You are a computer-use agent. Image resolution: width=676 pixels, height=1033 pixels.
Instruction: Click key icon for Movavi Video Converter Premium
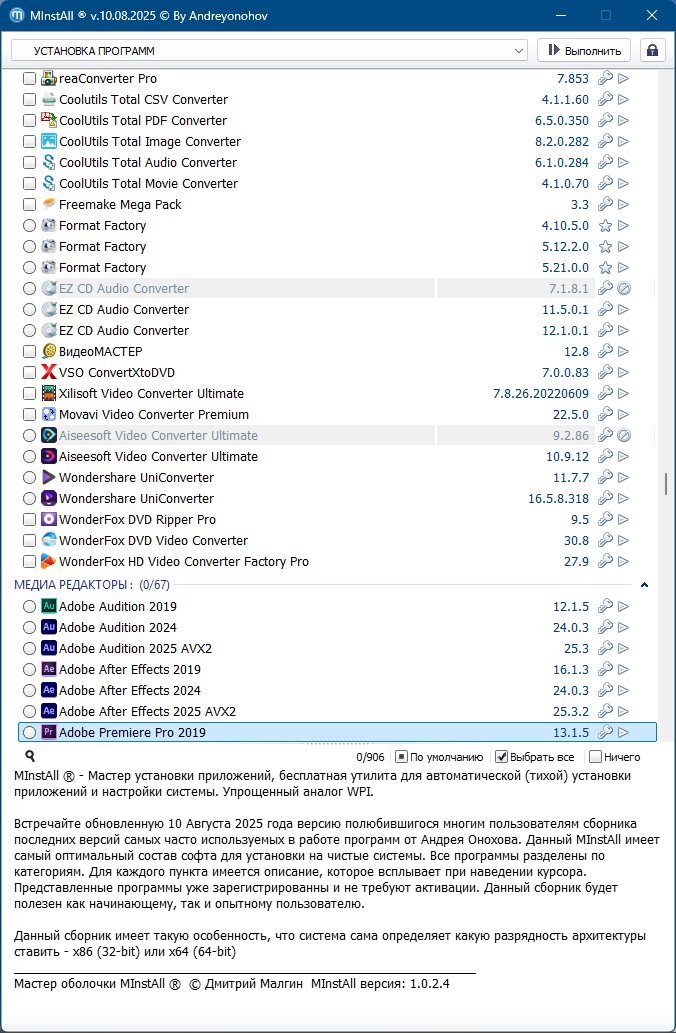(x=605, y=414)
